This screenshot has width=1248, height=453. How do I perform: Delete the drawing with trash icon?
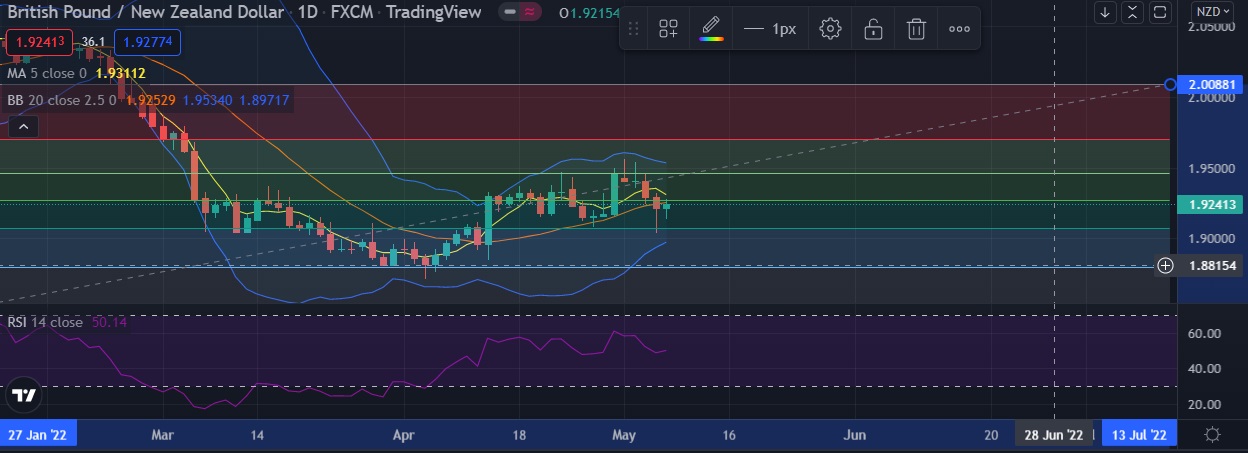click(915, 29)
